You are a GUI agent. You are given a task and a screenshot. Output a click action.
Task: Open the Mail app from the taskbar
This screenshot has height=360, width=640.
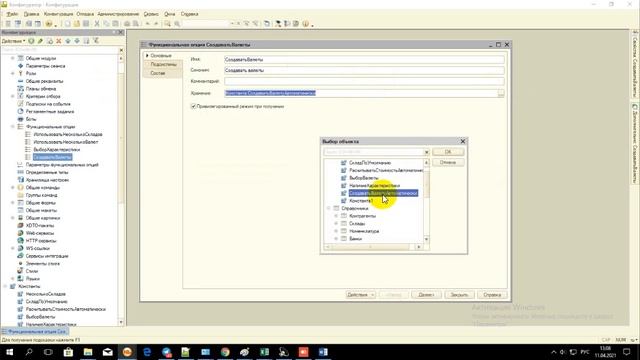click(107, 352)
